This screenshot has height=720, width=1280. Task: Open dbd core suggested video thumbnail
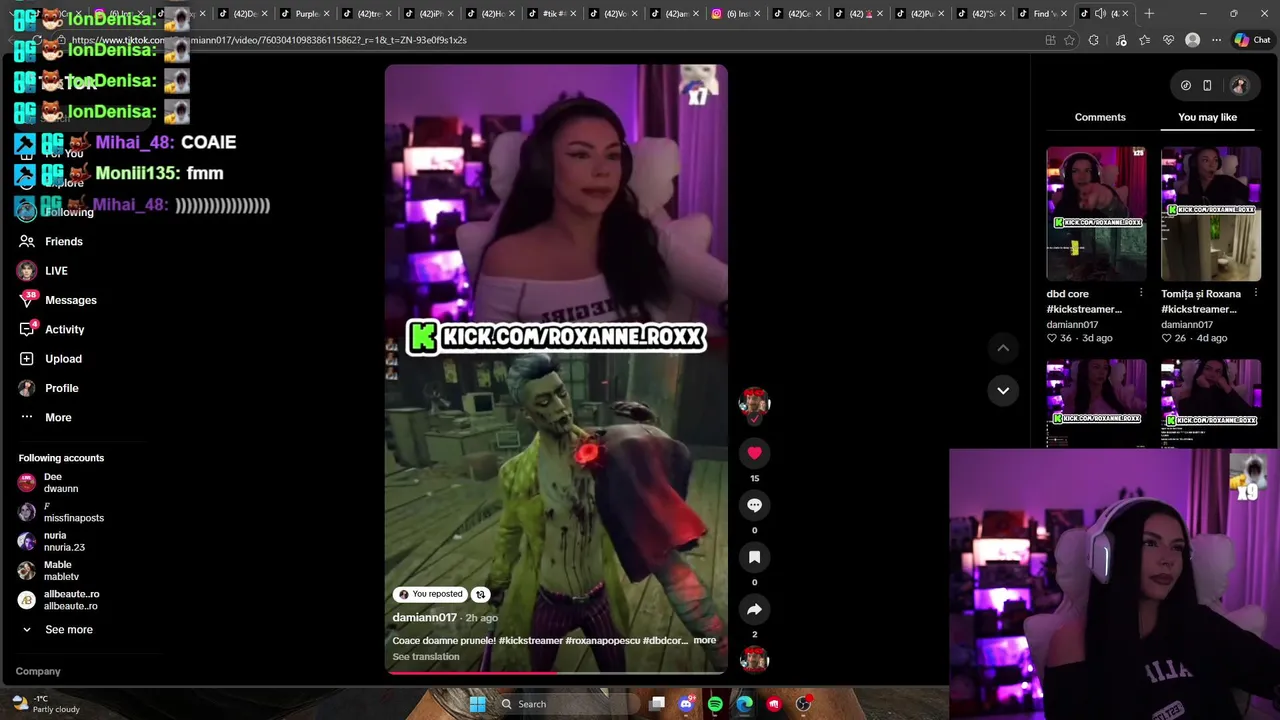(1096, 214)
